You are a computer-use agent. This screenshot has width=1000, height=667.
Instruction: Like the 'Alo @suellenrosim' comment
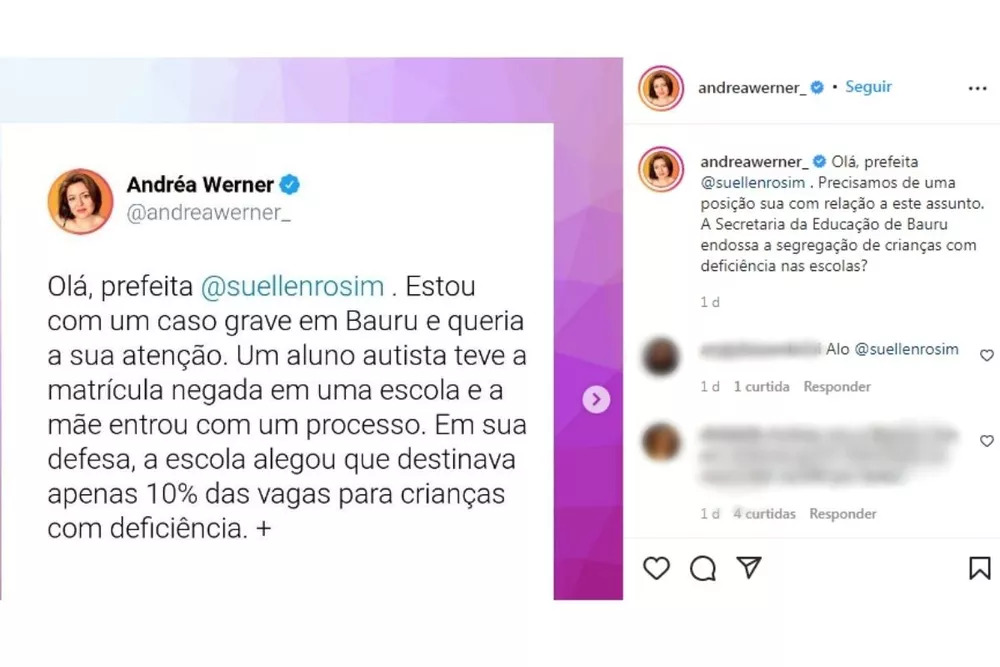pos(987,355)
